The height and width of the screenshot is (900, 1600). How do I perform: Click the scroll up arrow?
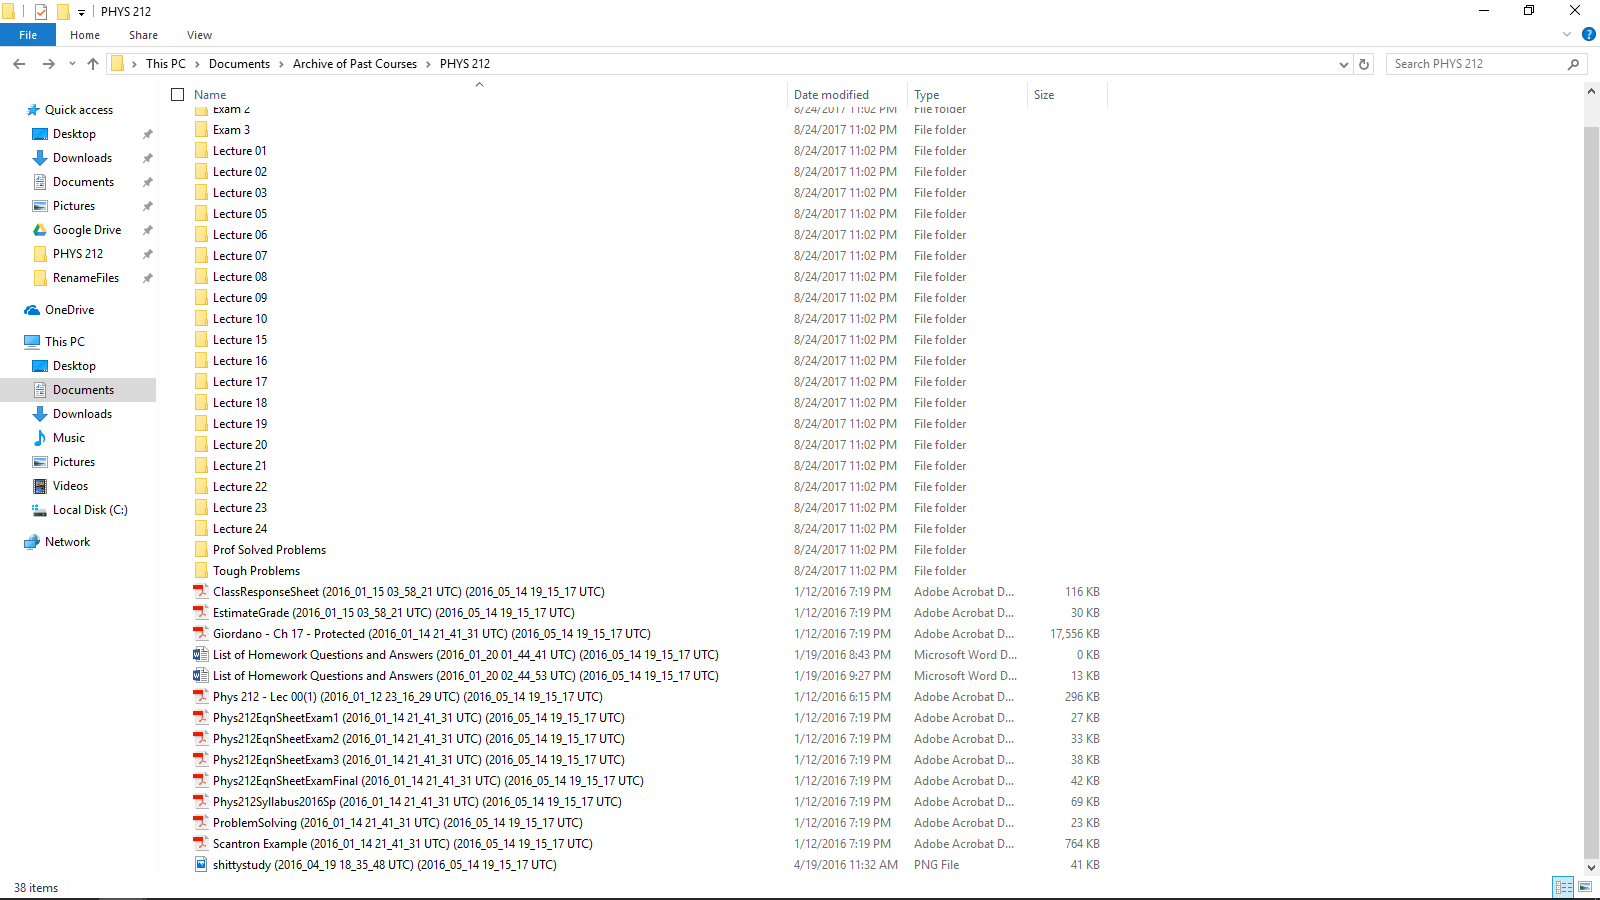coord(1591,91)
